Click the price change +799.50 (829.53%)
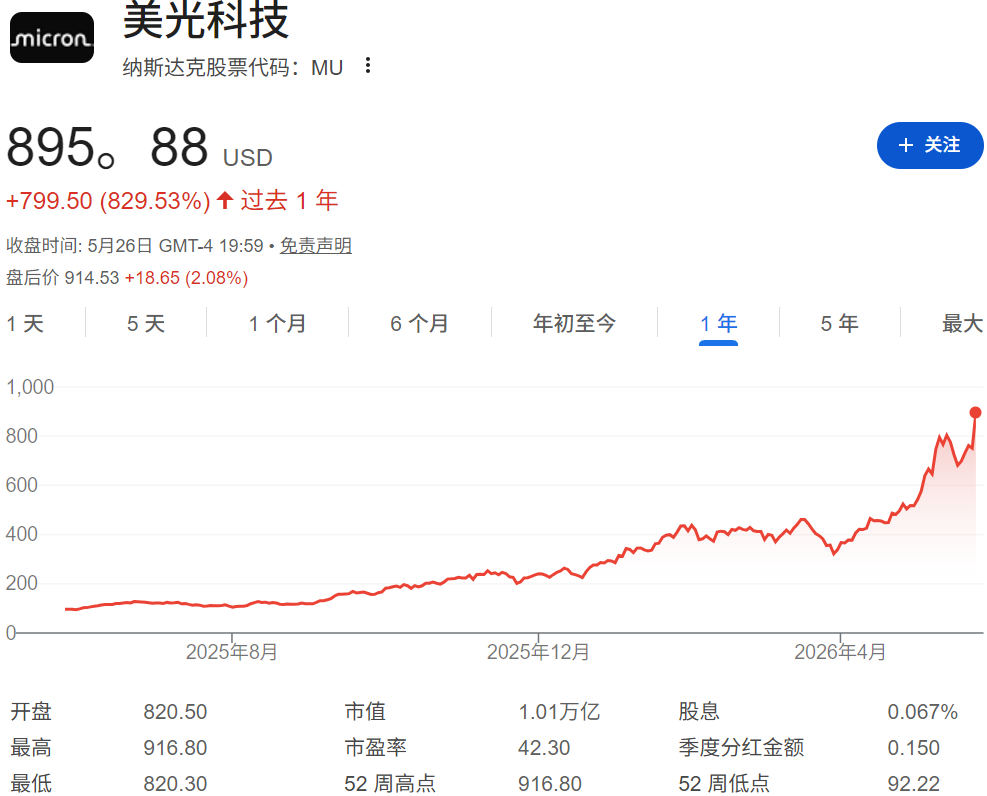The height and width of the screenshot is (796, 987). [108, 201]
